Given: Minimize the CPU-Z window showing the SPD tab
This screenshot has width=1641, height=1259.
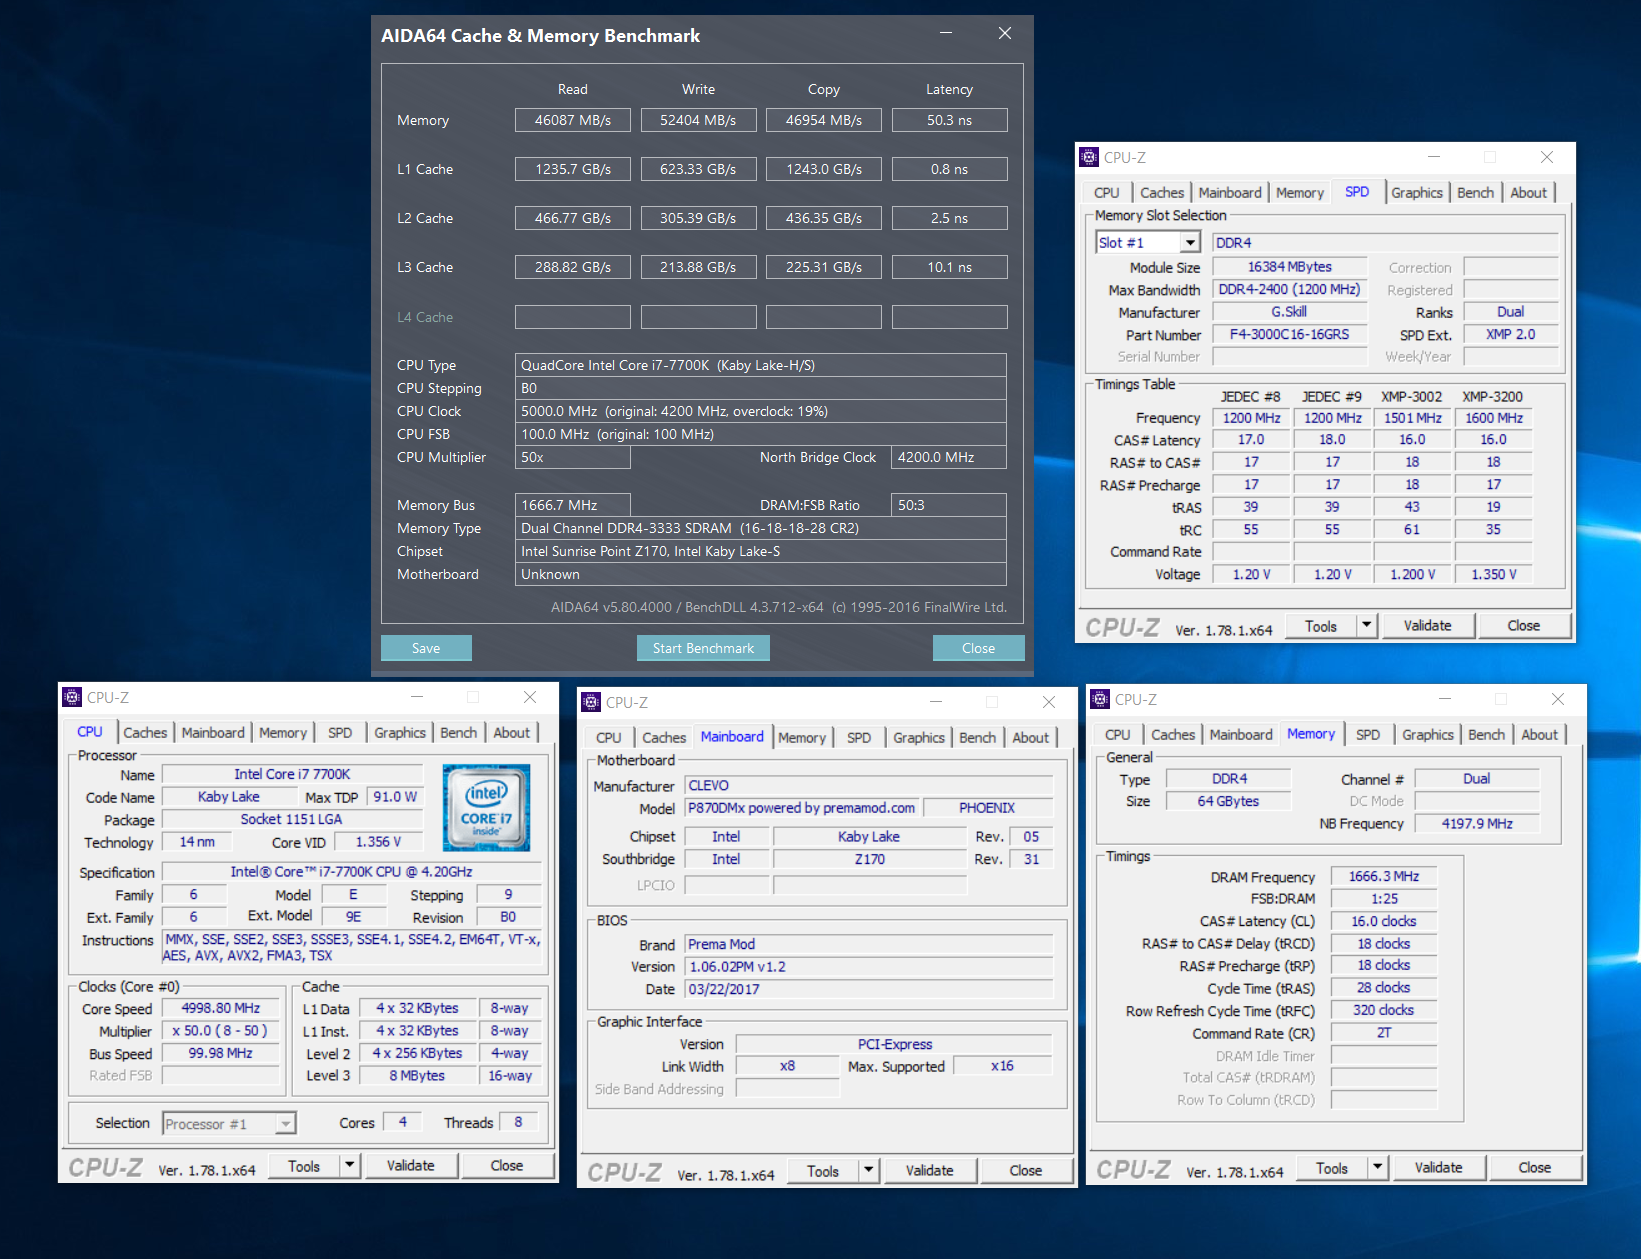Looking at the screenshot, I should coord(1433,157).
